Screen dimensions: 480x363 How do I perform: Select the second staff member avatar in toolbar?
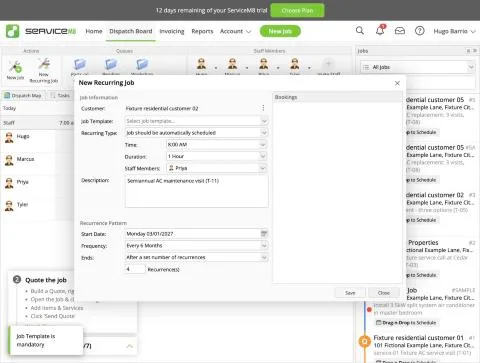pos(232,63)
